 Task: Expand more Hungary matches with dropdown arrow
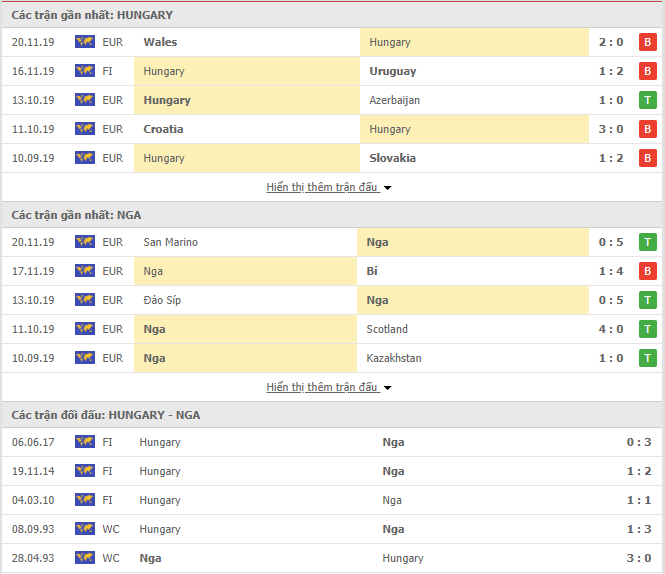click(x=387, y=188)
